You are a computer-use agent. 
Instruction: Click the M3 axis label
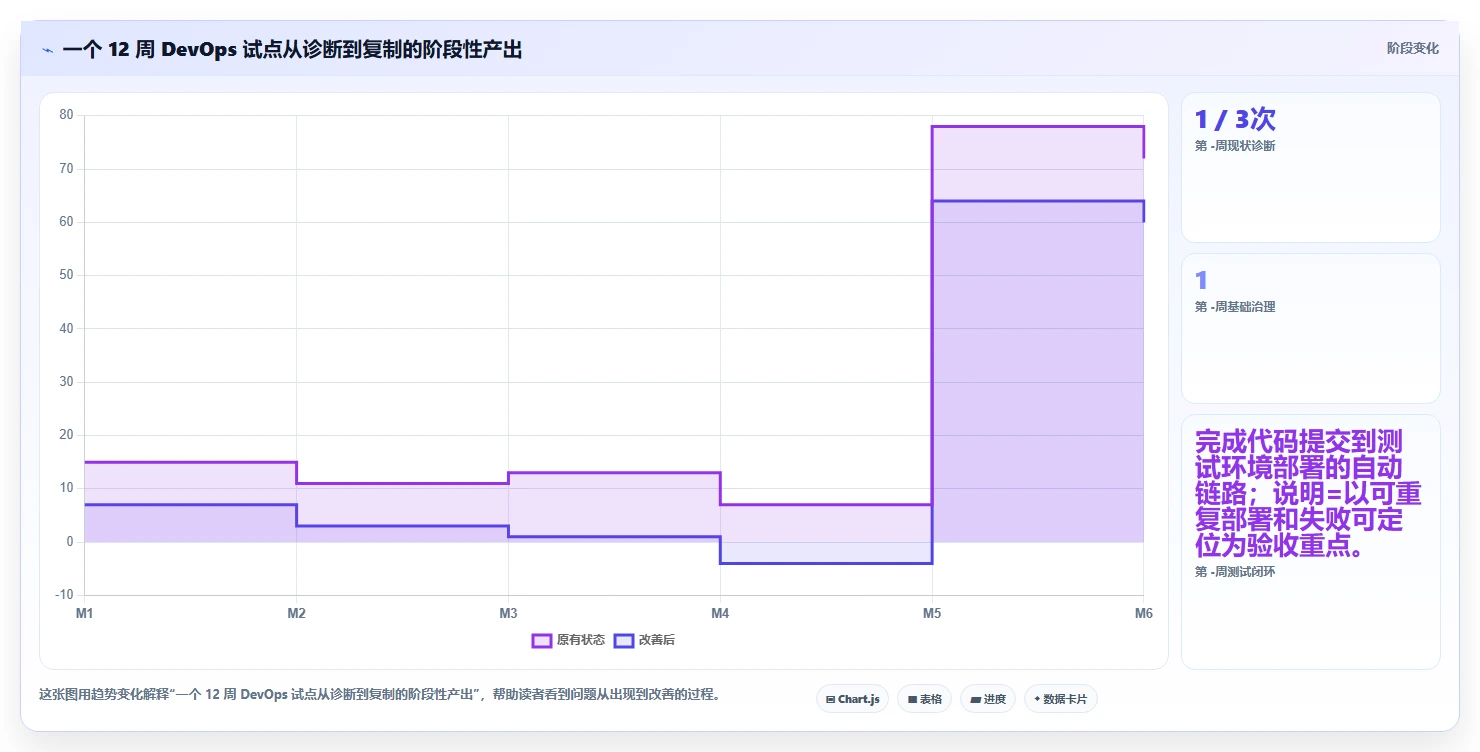[508, 613]
